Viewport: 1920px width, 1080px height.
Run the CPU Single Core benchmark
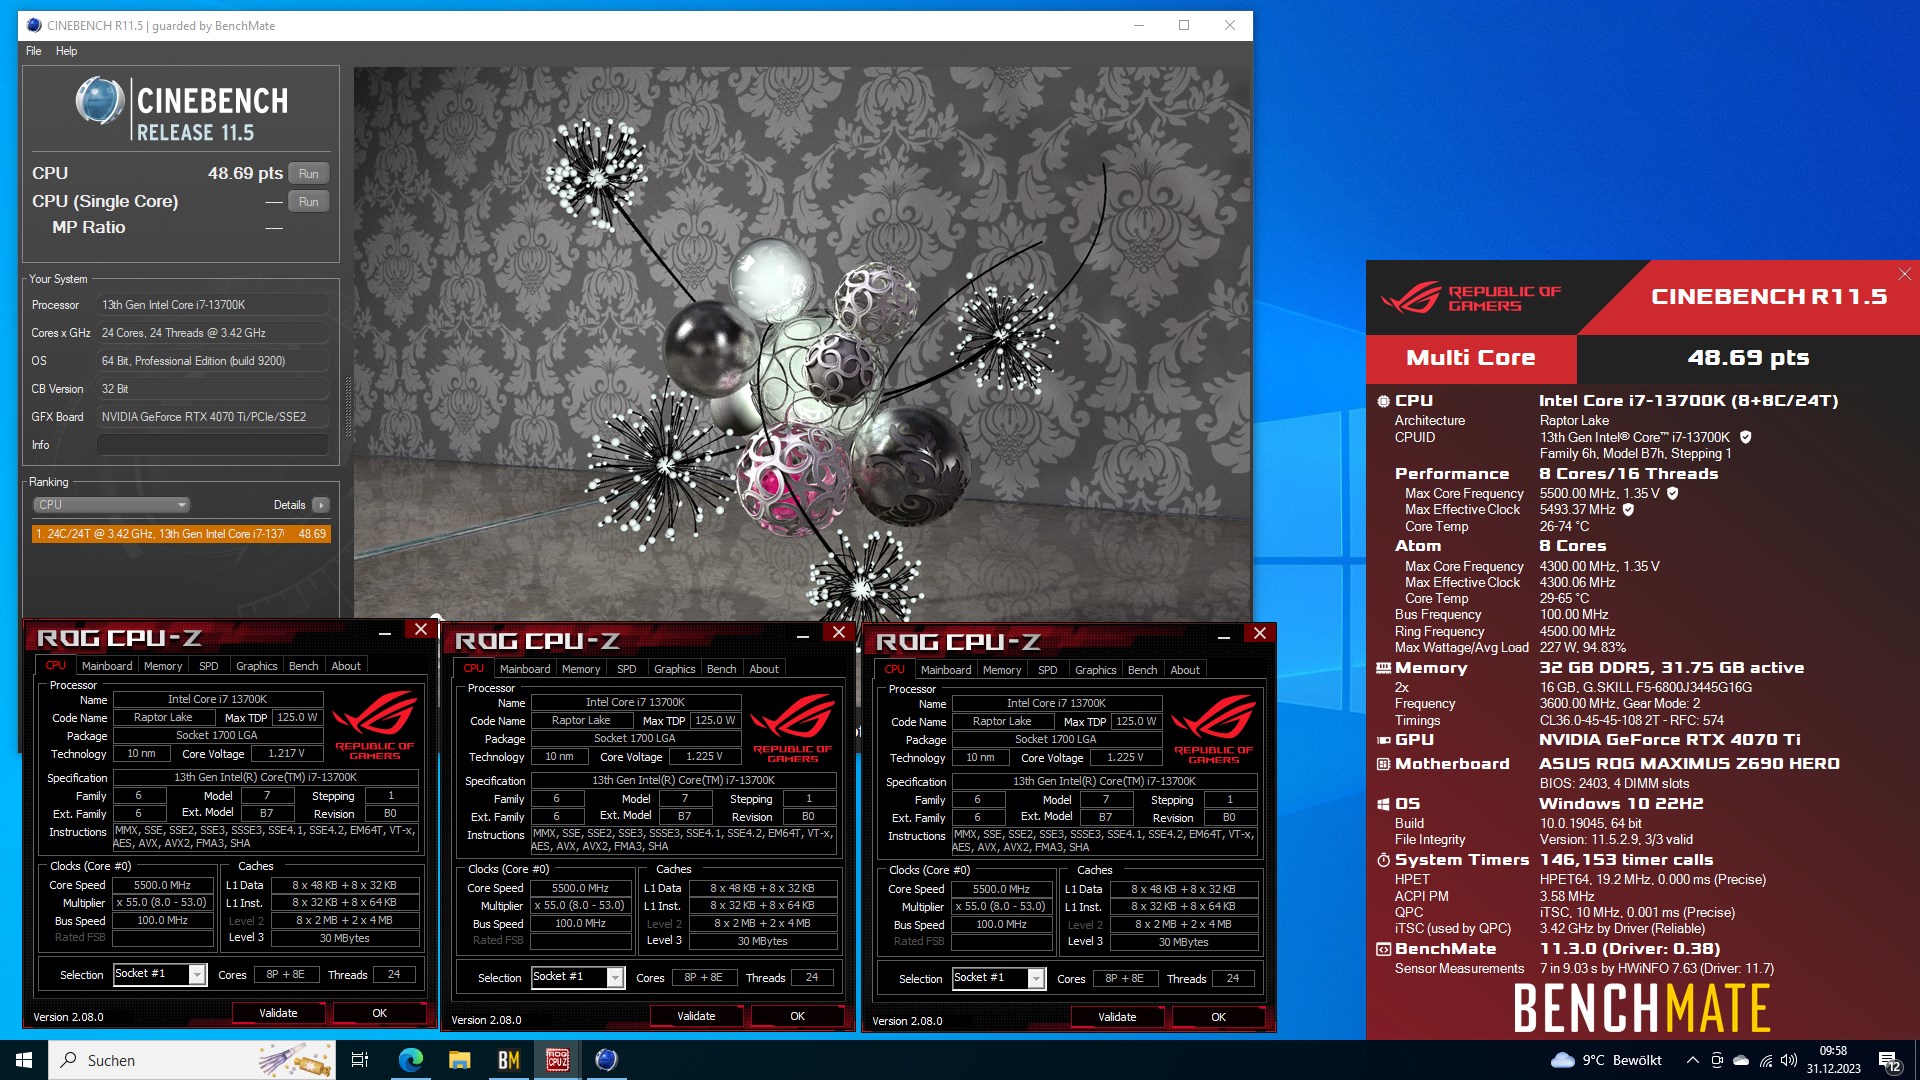click(x=309, y=202)
